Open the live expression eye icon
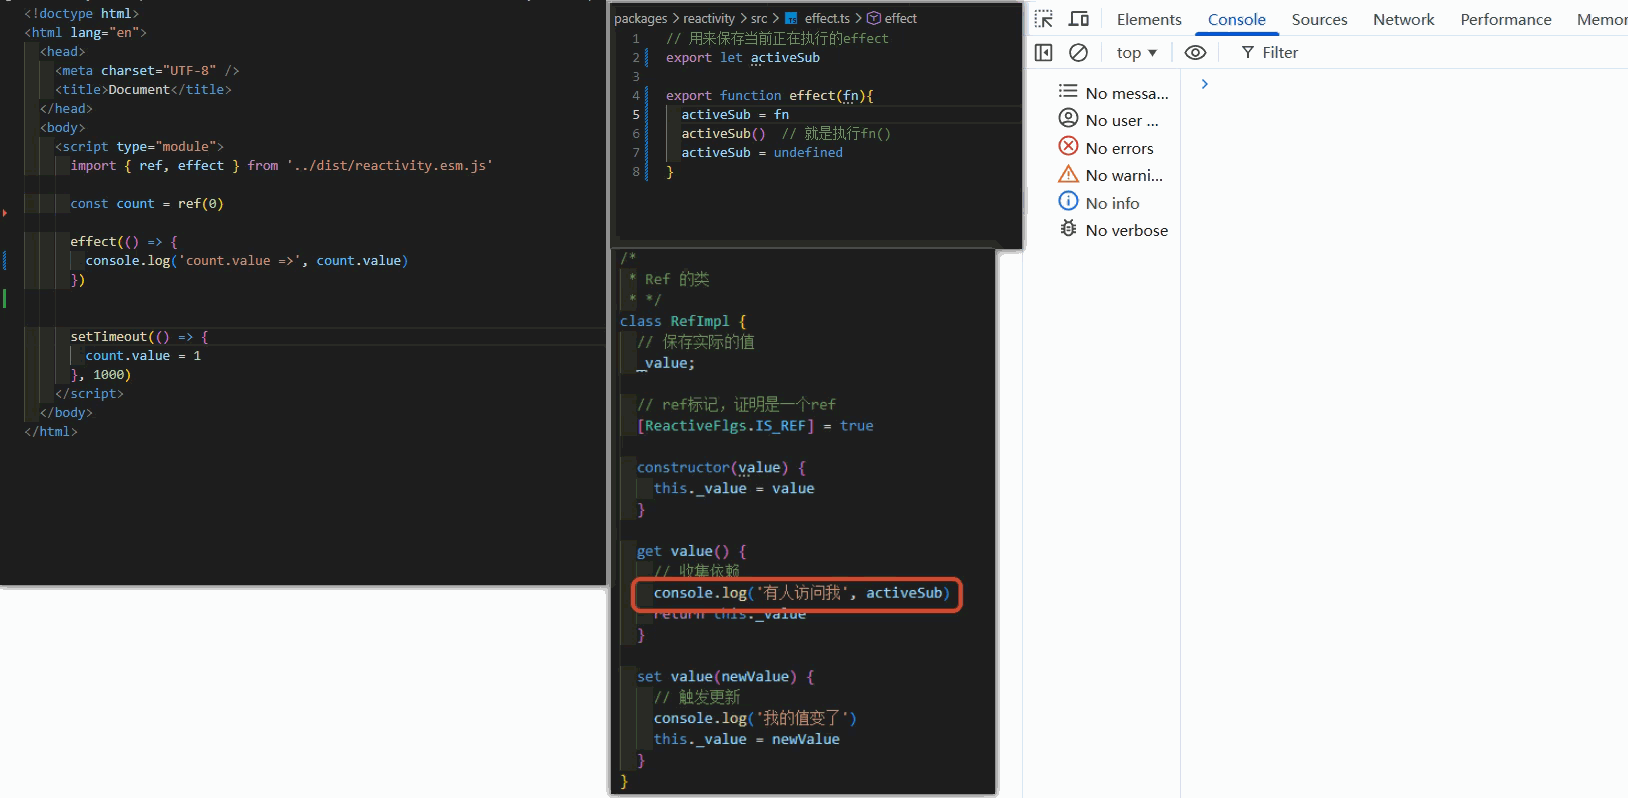1628x798 pixels. click(x=1195, y=52)
